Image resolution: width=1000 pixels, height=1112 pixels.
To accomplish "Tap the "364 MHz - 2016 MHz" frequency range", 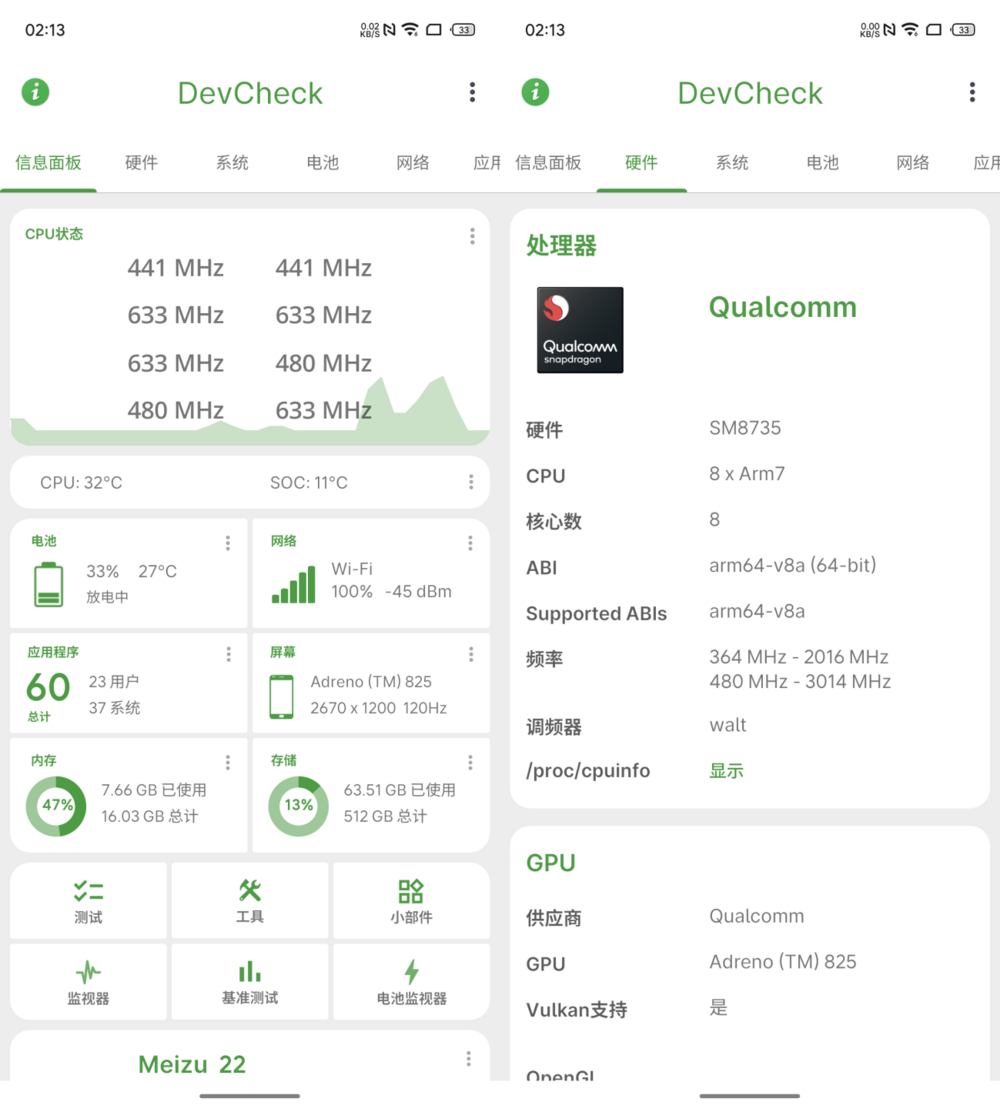I will 799,657.
